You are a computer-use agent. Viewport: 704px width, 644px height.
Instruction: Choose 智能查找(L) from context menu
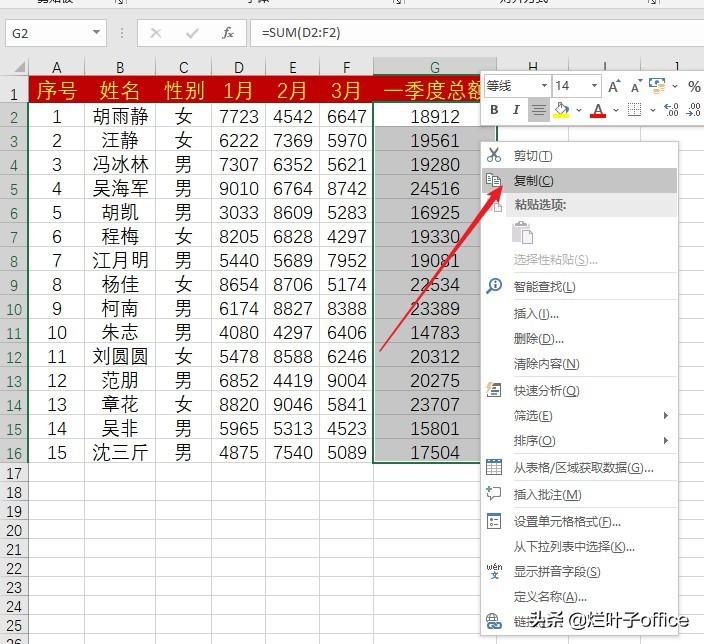tap(579, 286)
